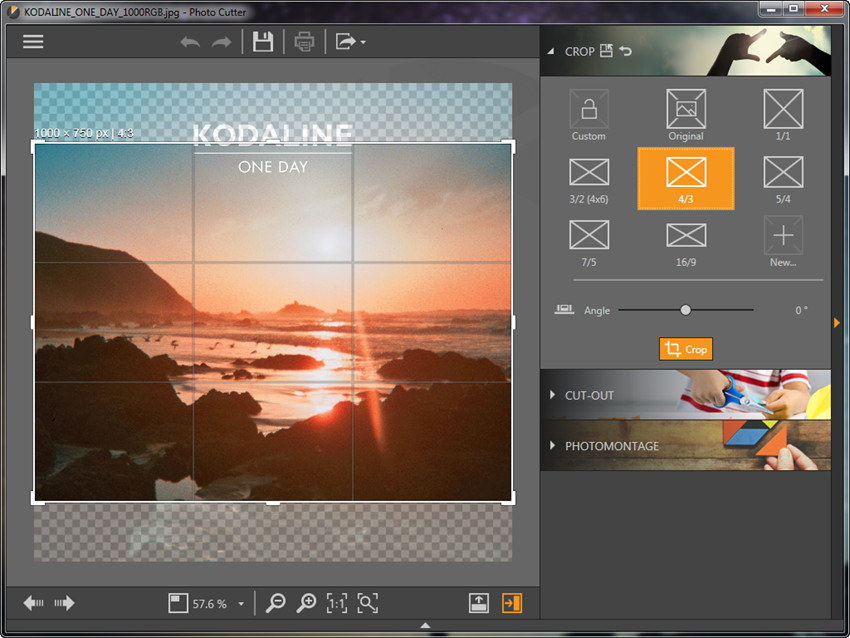
Task: Click the orange right-edge collapse arrow
Action: click(x=837, y=323)
